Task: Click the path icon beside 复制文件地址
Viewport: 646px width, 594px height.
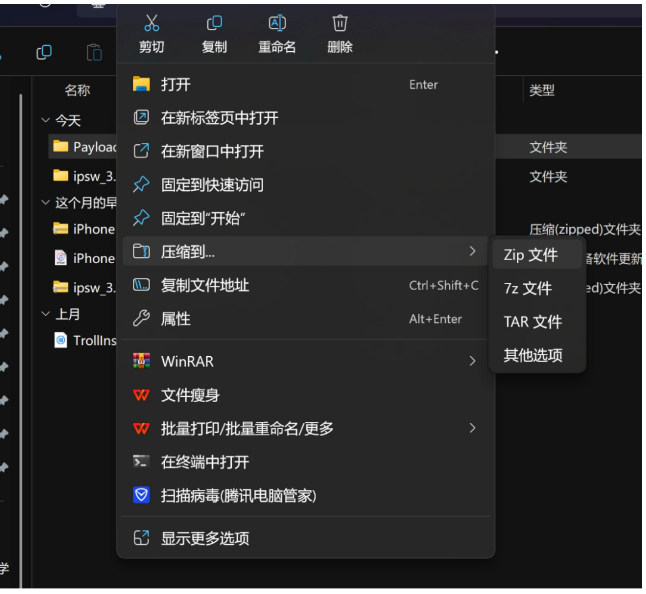Action: (x=141, y=285)
